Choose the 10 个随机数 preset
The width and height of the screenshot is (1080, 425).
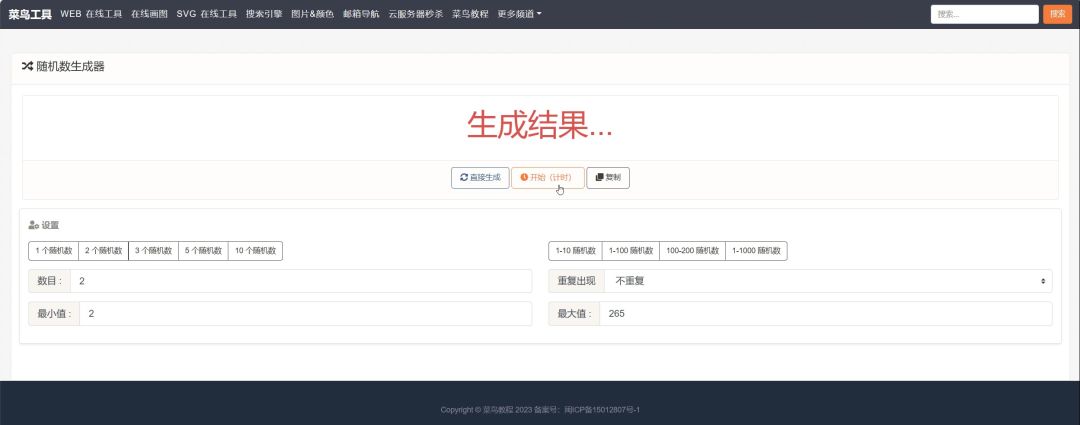[x=256, y=251]
